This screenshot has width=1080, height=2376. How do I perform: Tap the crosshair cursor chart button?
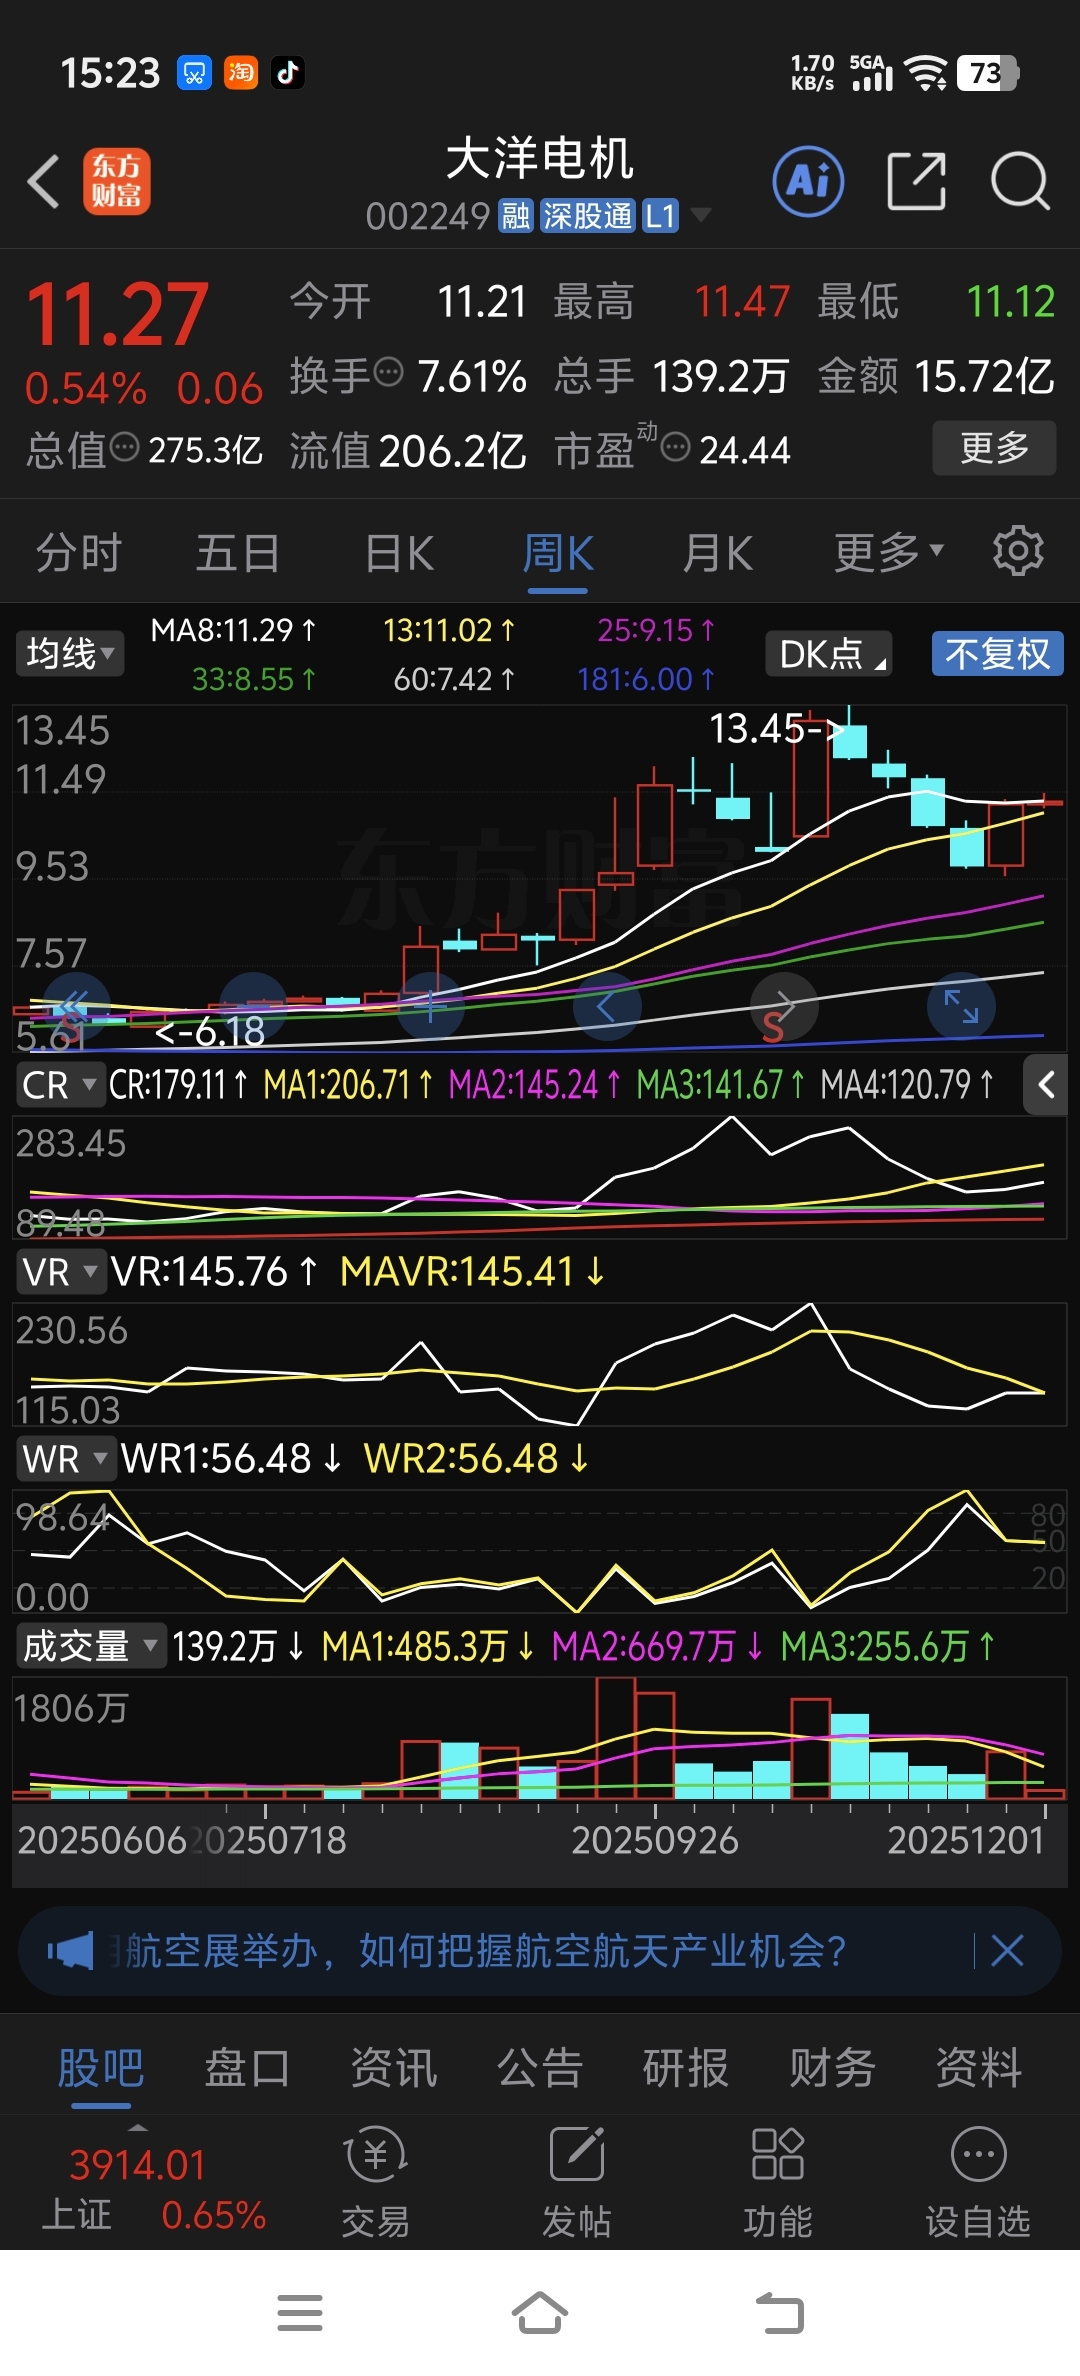tap(430, 1006)
